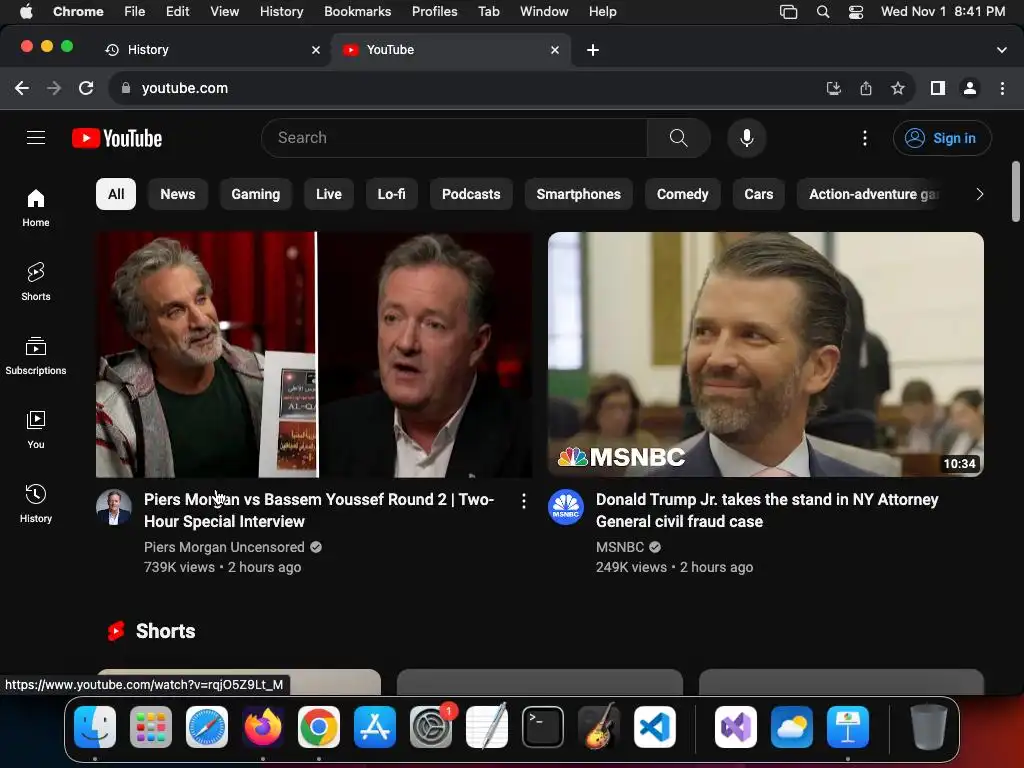This screenshot has width=1024, height=768.
Task: Select the All filter chip
Action: tap(116, 194)
